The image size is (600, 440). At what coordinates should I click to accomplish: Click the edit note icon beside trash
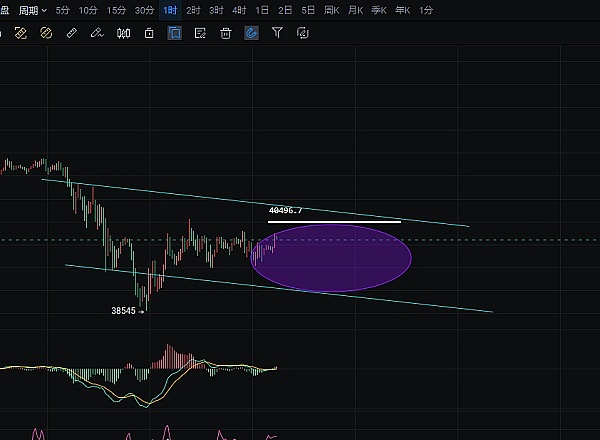[200, 33]
